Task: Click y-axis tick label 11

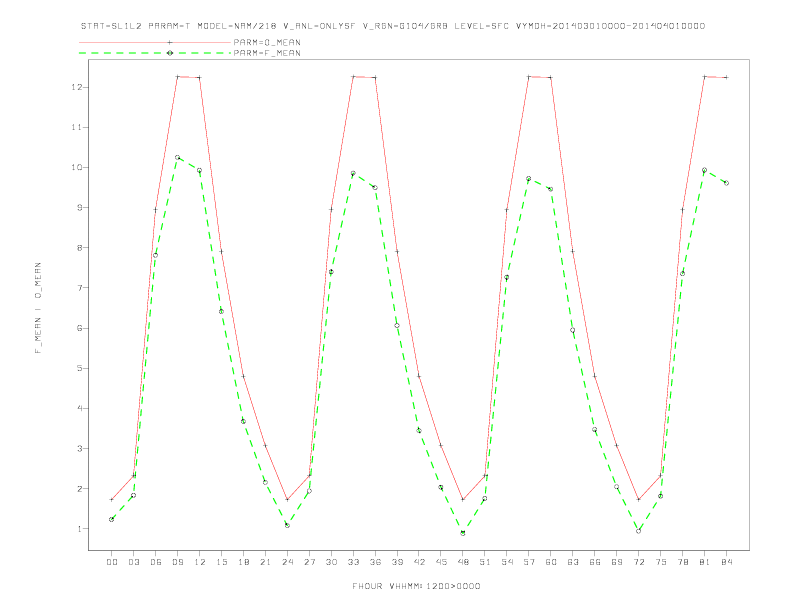Action: (x=77, y=127)
